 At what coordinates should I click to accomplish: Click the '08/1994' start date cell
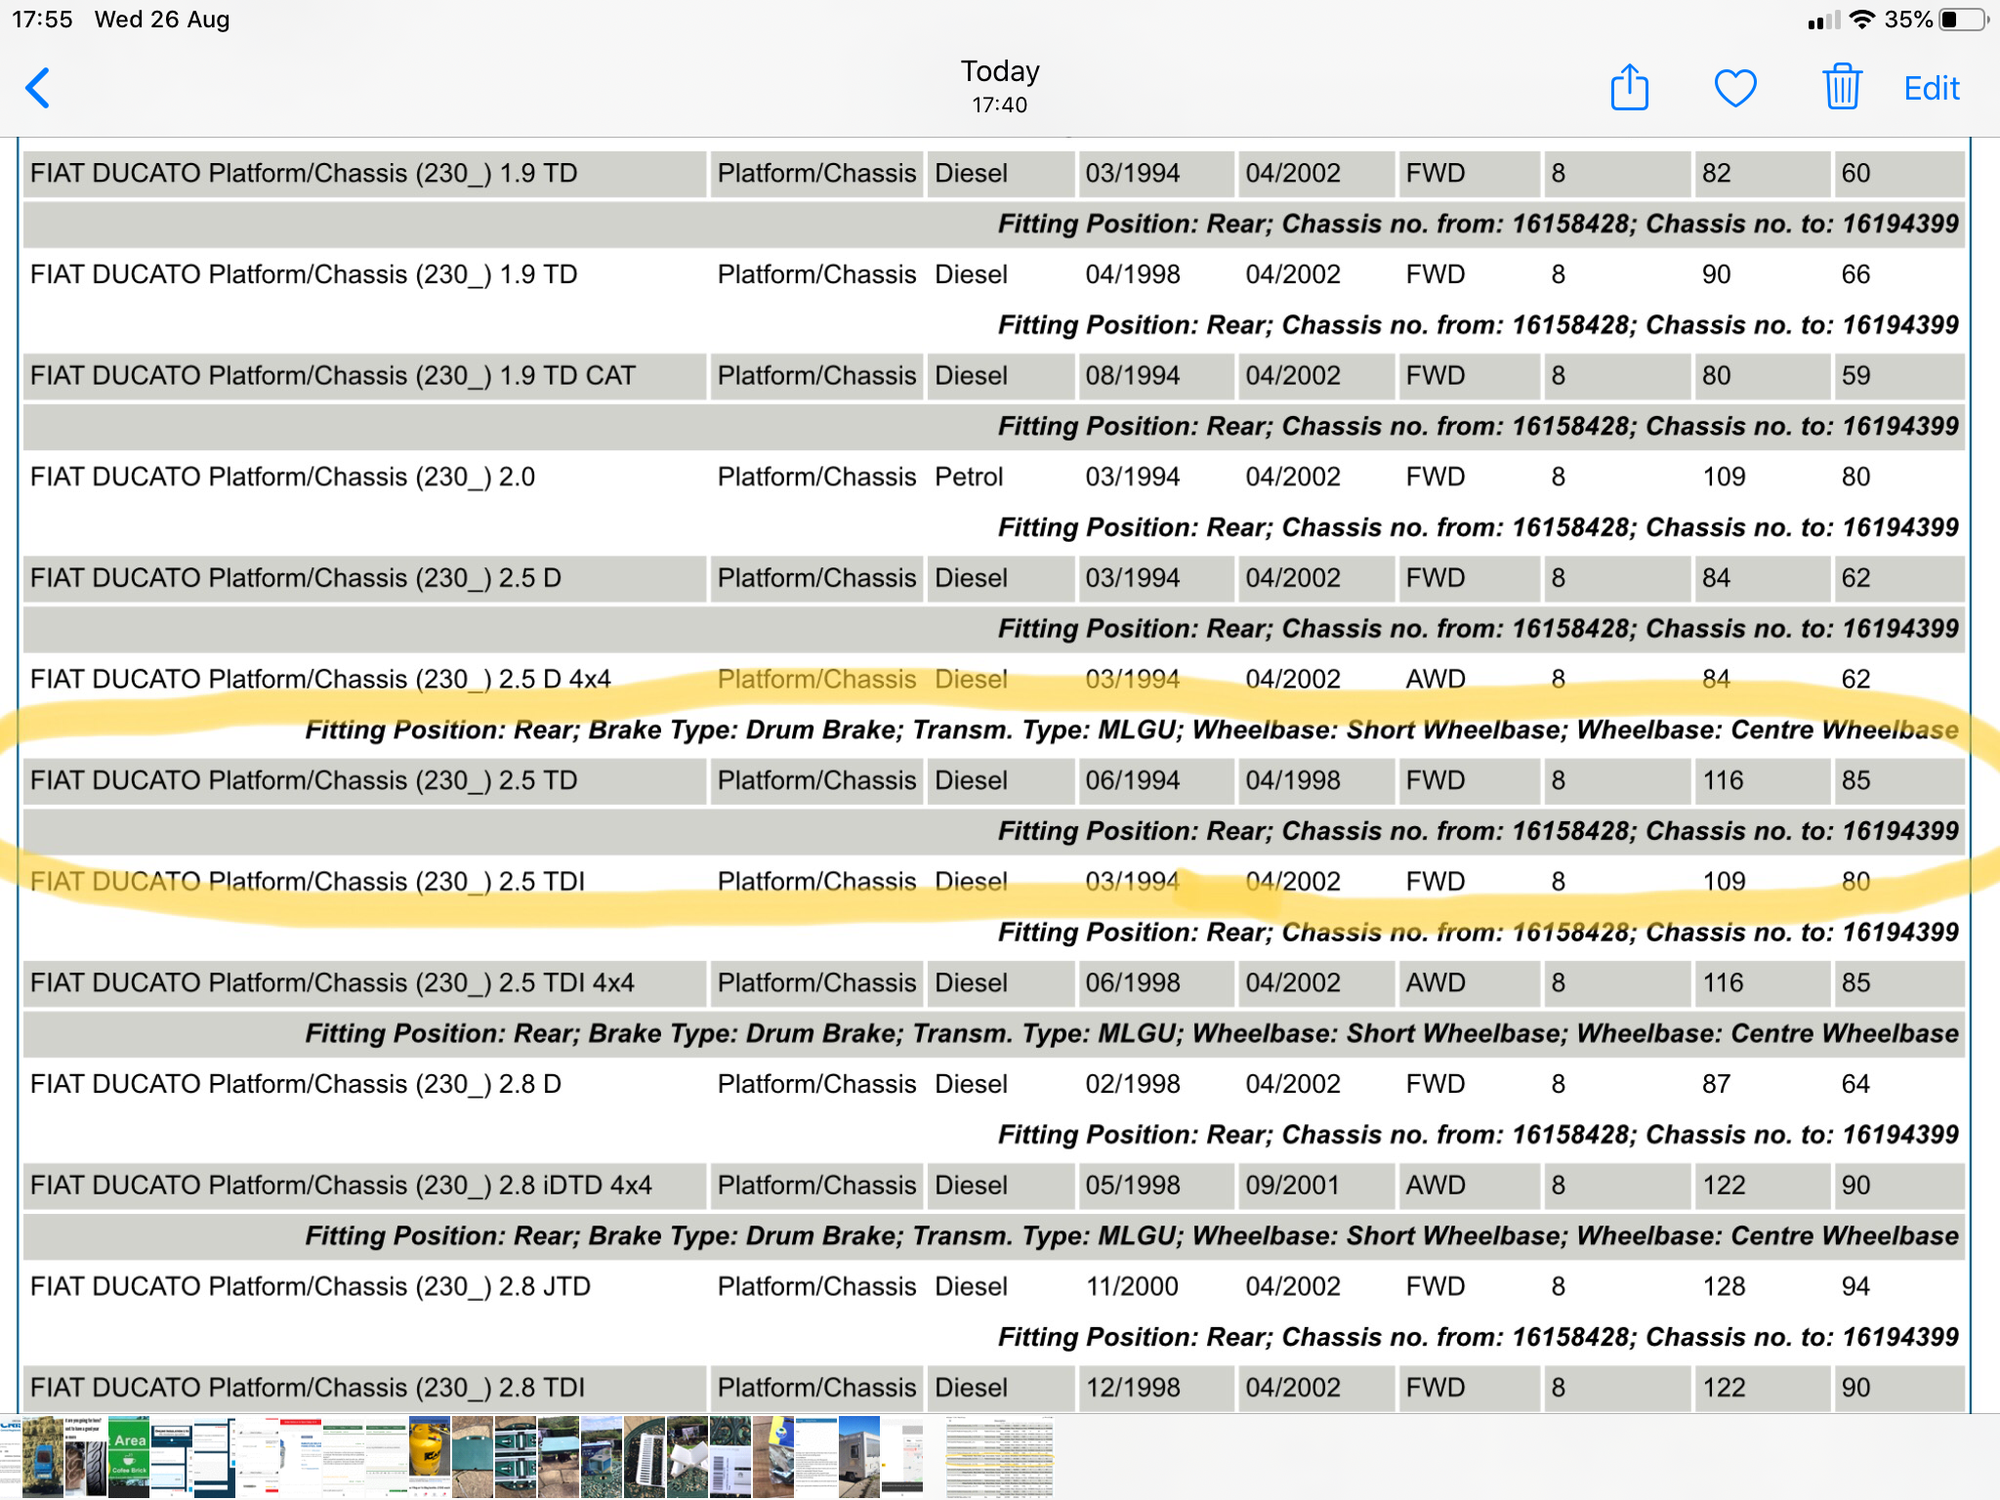pyautogui.click(x=1133, y=376)
